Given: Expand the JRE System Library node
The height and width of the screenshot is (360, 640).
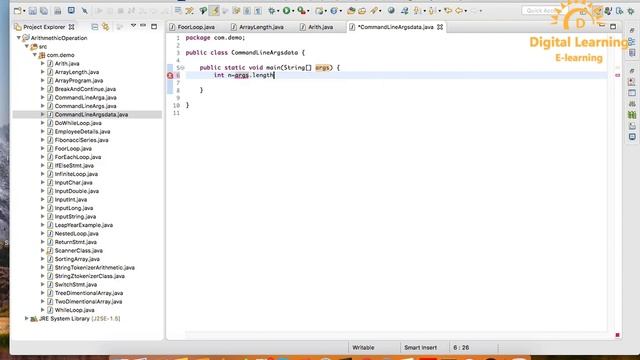Looking at the screenshot, I should point(27,318).
